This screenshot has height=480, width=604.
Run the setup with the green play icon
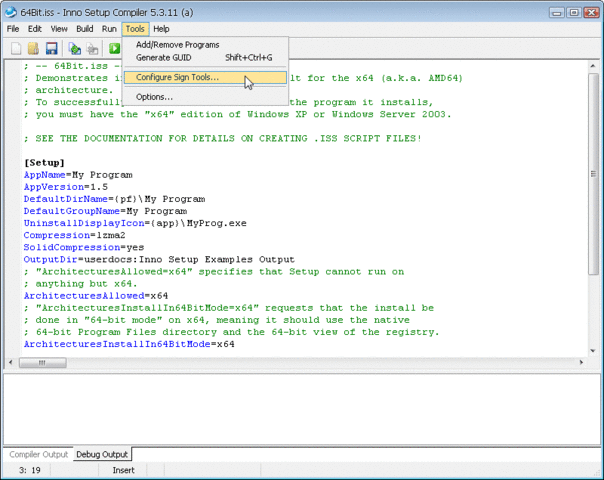point(114,49)
